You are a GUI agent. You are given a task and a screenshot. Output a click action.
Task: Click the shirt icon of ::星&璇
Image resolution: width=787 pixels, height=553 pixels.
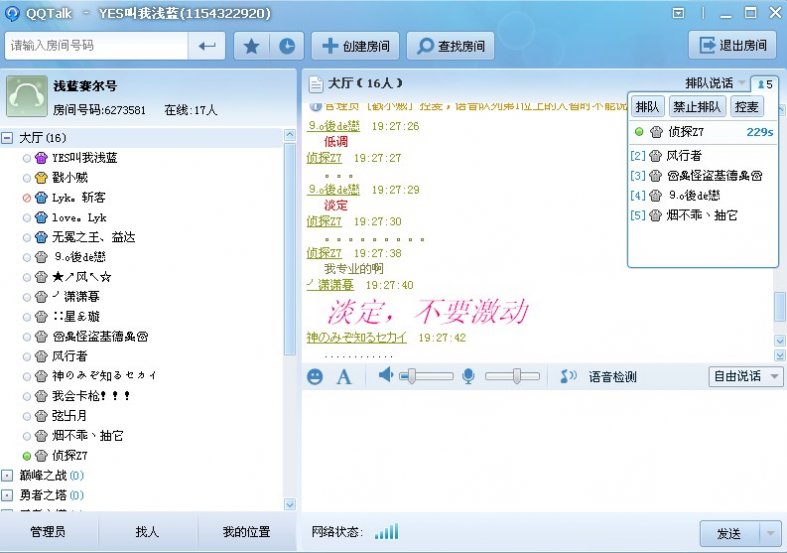[41, 317]
